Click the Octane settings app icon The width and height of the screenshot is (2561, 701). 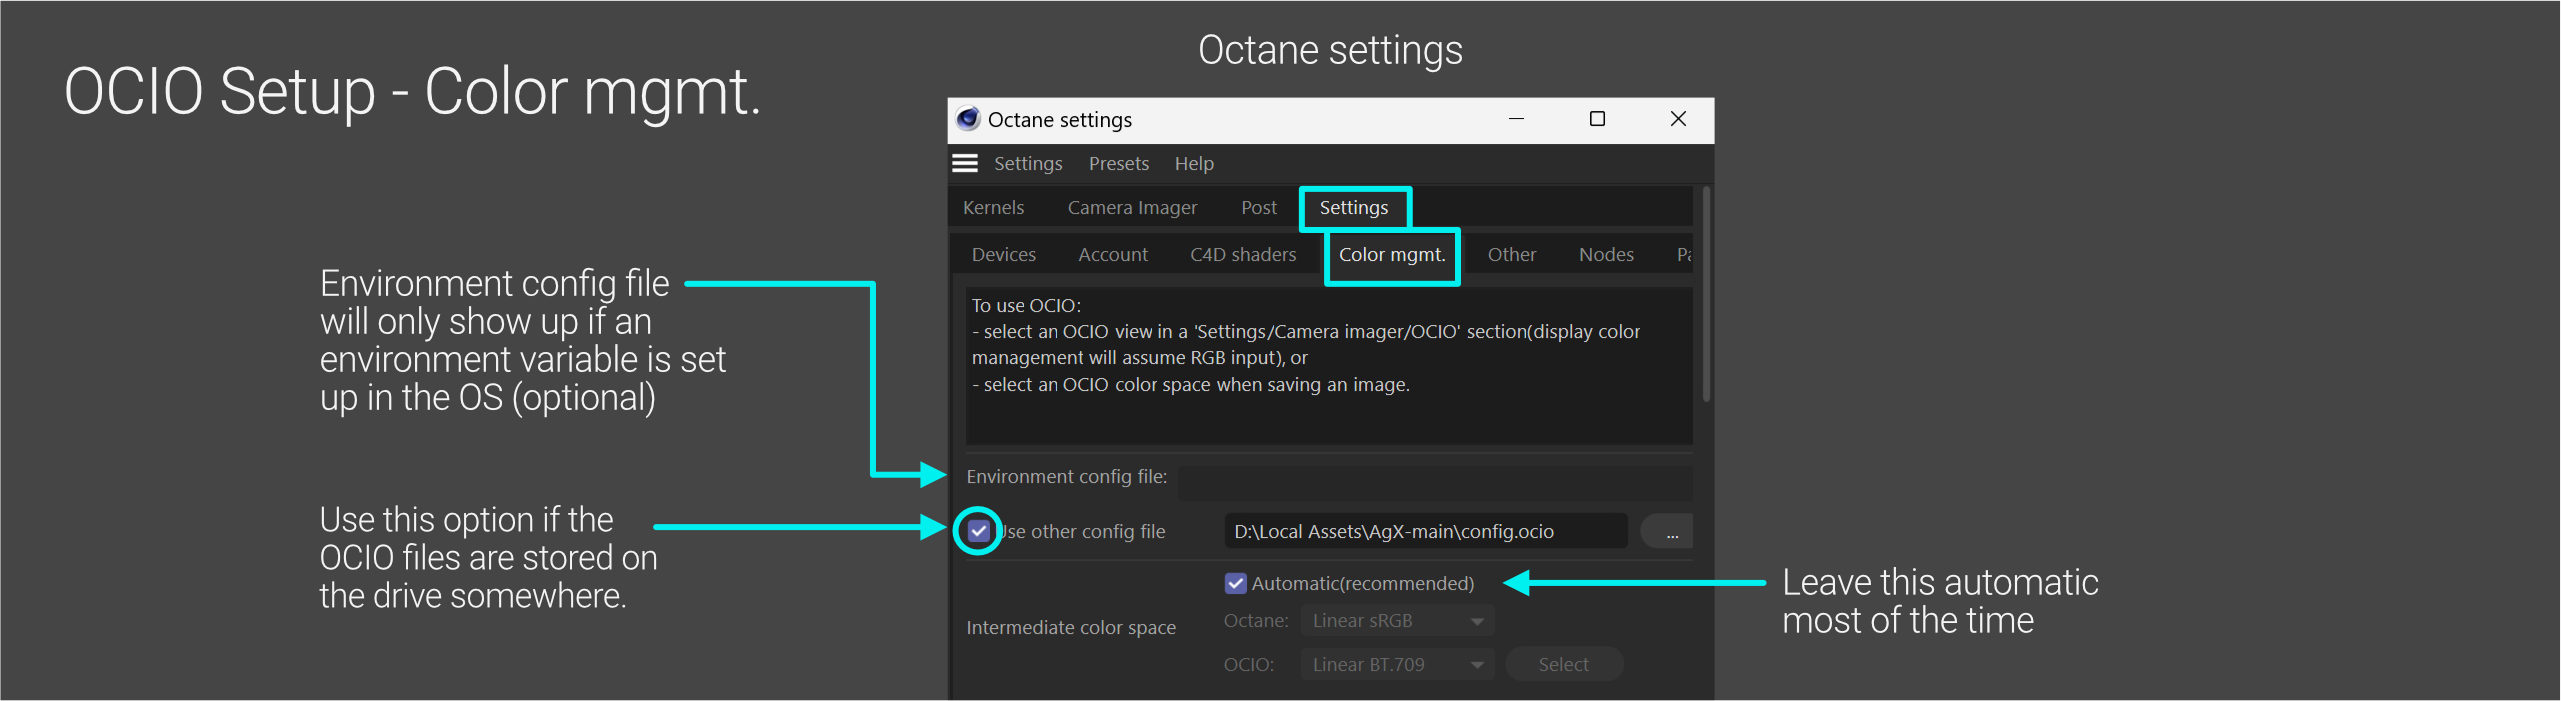click(967, 119)
